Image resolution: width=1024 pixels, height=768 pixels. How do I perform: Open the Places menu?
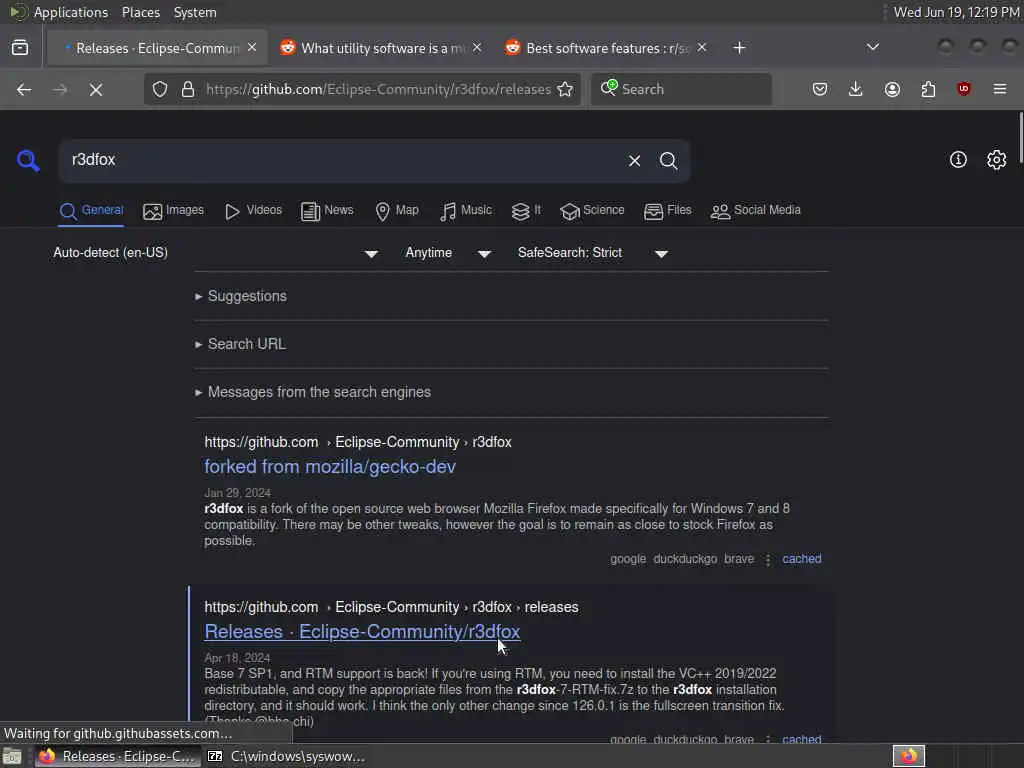point(140,12)
